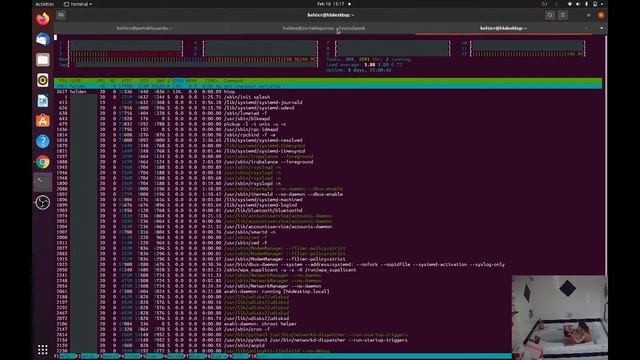640x360 pixels.
Task: Click the terminal new tab button
Action: [x=61, y=15]
